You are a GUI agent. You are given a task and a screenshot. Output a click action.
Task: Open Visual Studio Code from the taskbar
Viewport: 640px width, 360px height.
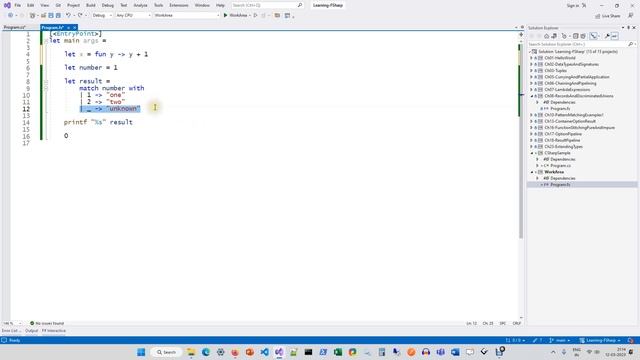click(264, 352)
